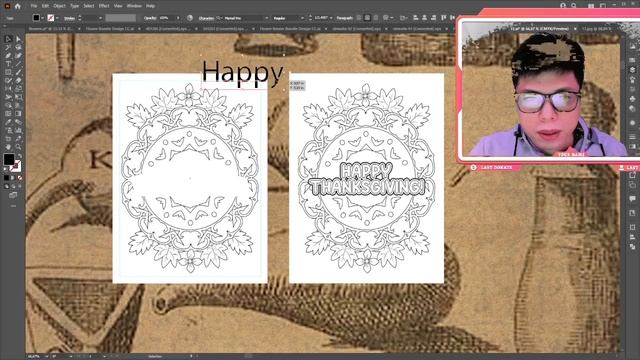The height and width of the screenshot is (360, 640).
Task: Select the Pen tool
Action: (x=8, y=56)
